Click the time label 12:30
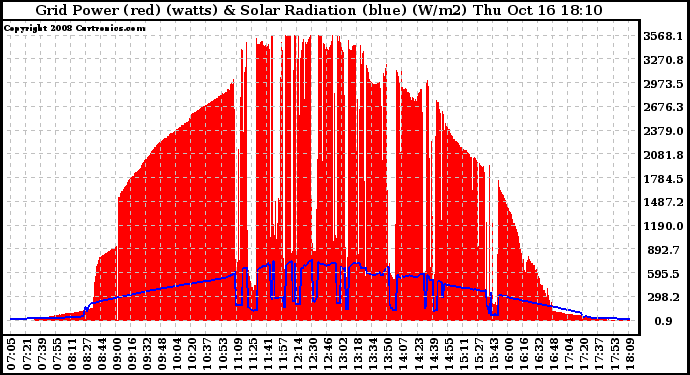The image size is (690, 375). tap(313, 354)
